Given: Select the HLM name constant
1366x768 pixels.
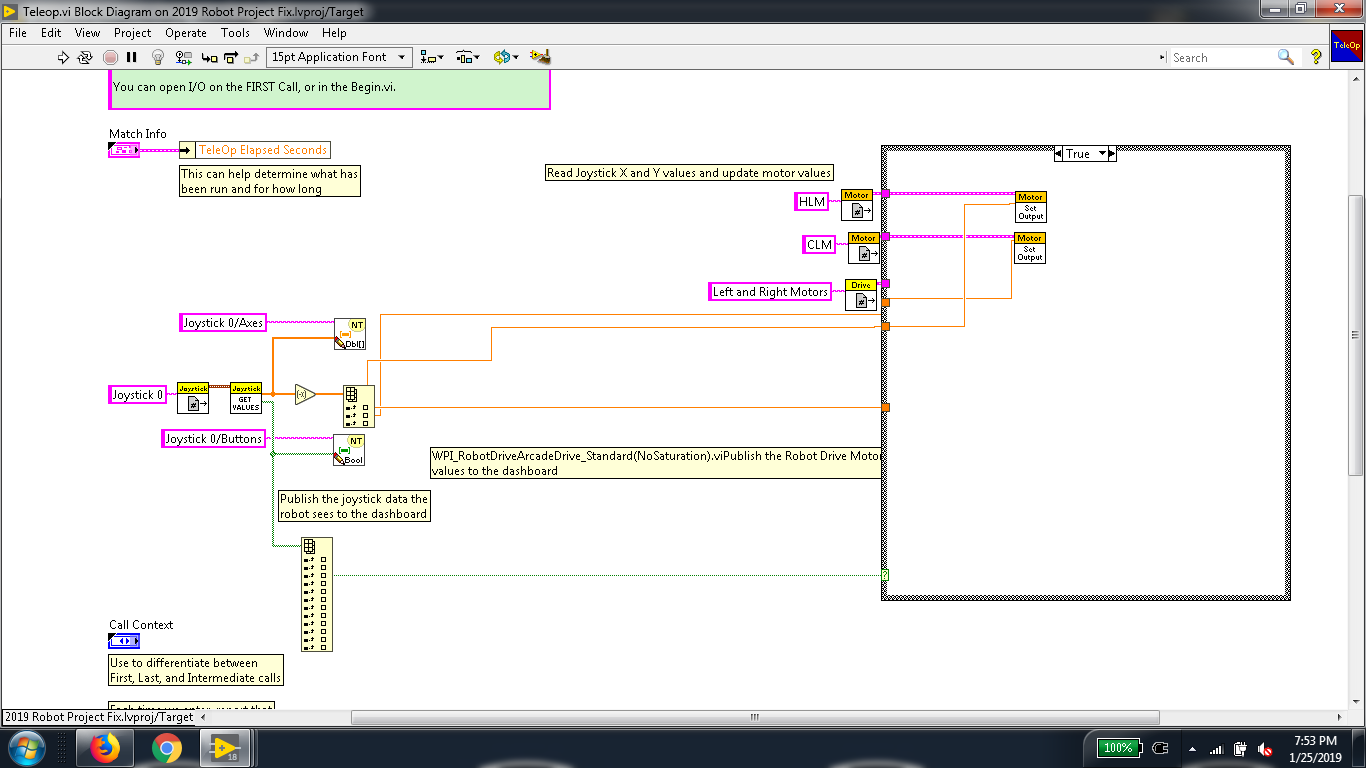Looking at the screenshot, I should [812, 202].
